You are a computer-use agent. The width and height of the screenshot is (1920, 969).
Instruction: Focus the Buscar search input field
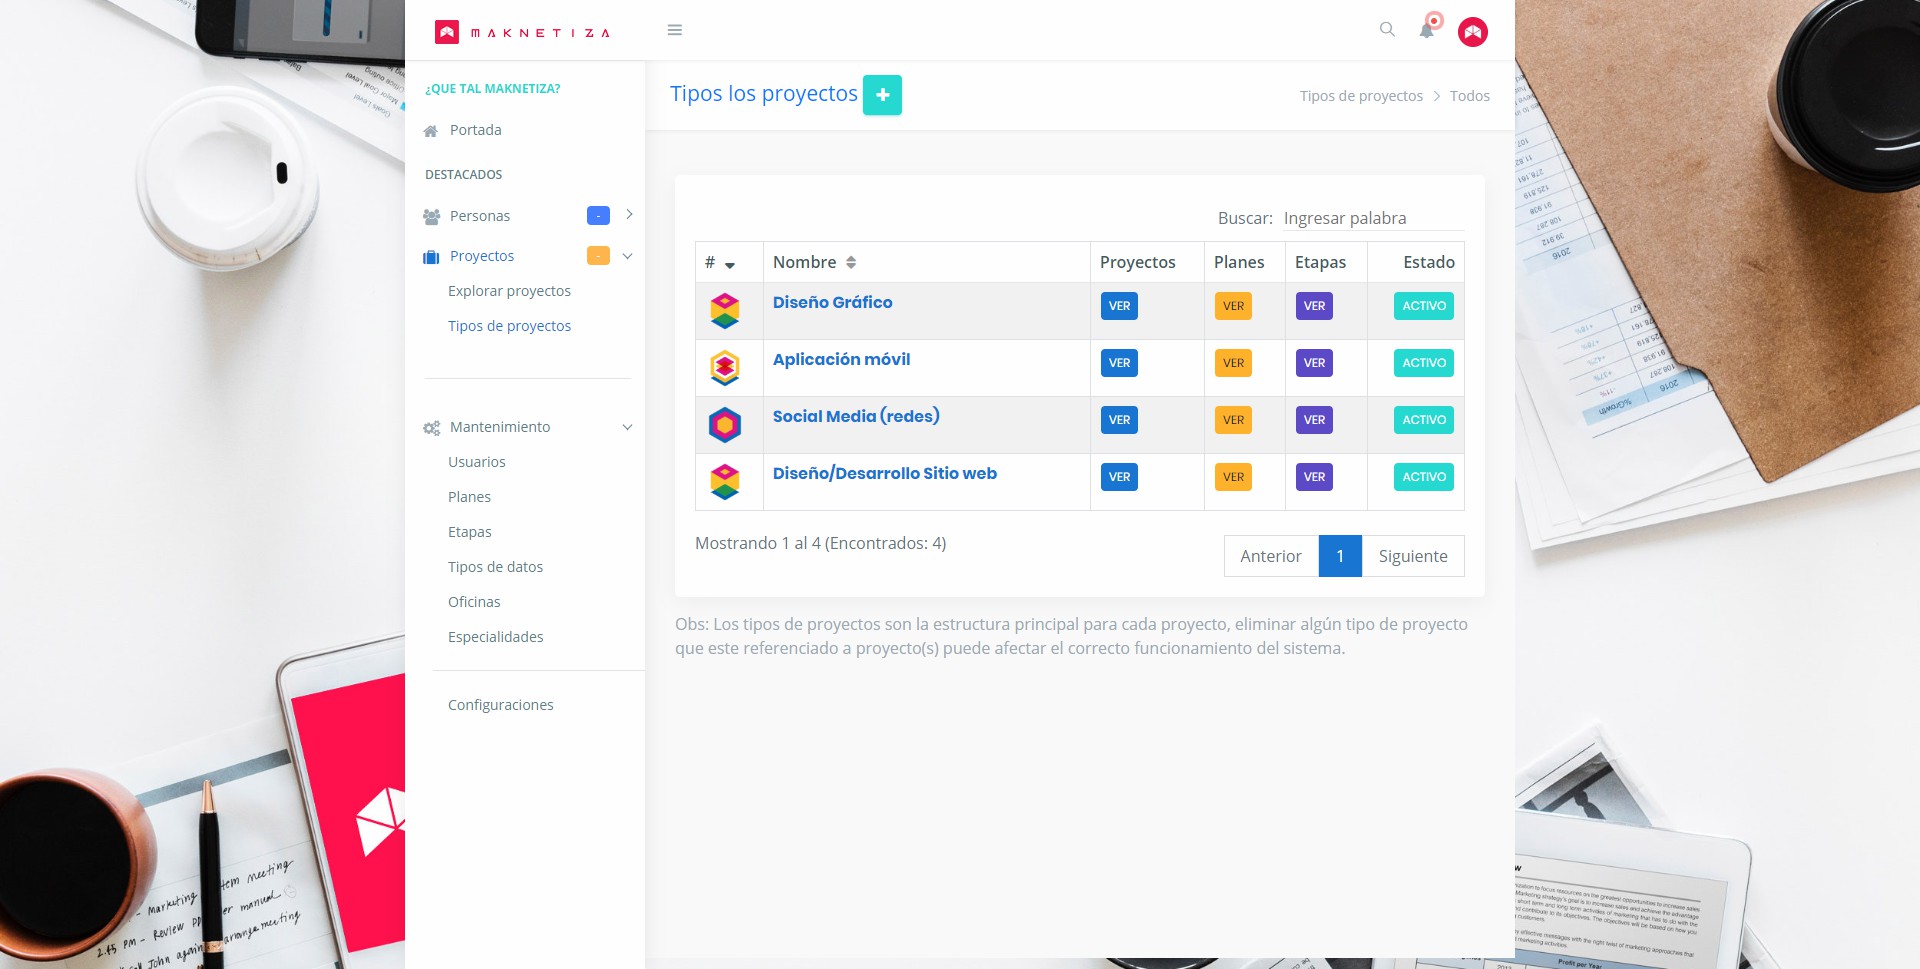coord(1373,218)
